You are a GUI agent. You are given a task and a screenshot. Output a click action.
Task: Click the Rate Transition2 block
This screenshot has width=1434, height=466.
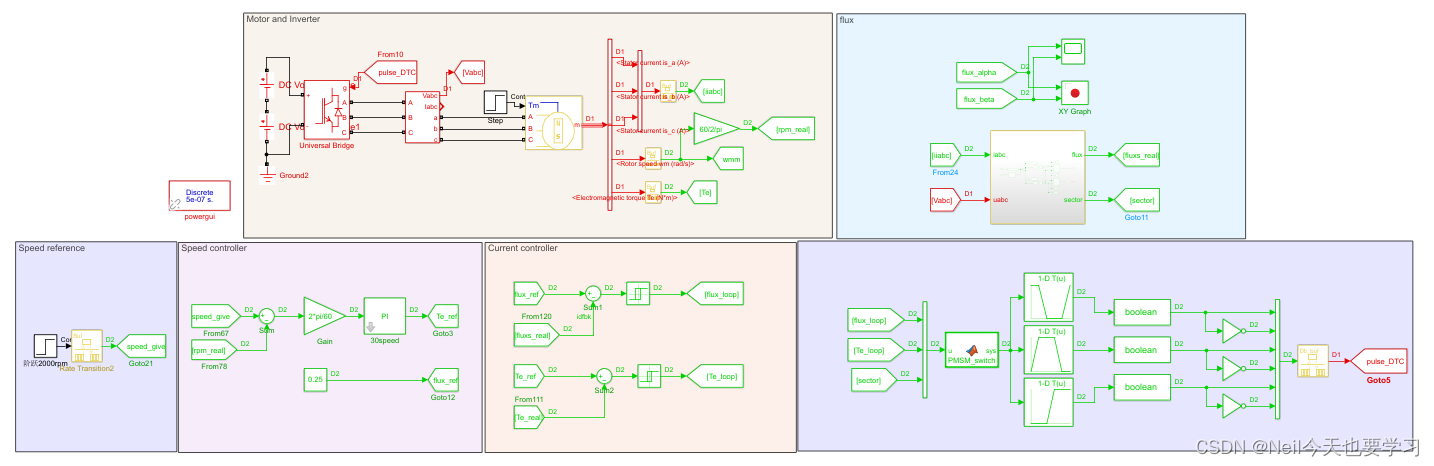(x=86, y=347)
